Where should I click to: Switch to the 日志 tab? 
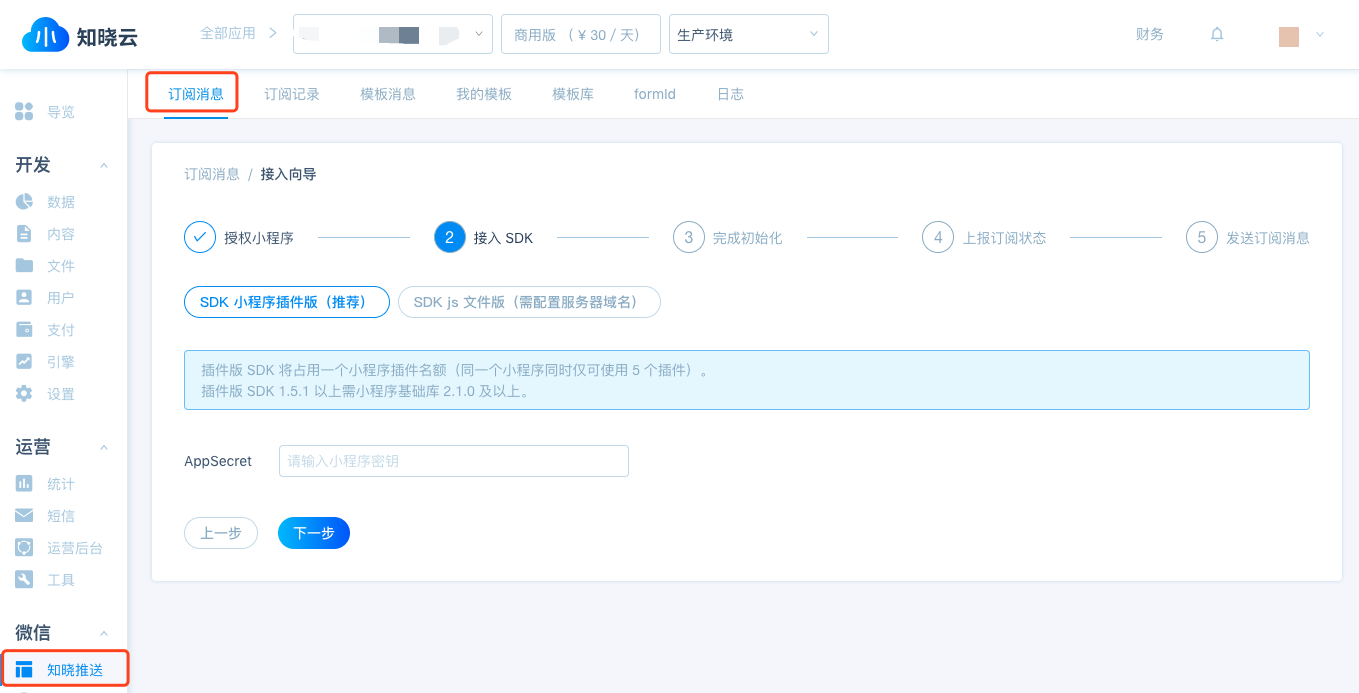click(x=730, y=94)
